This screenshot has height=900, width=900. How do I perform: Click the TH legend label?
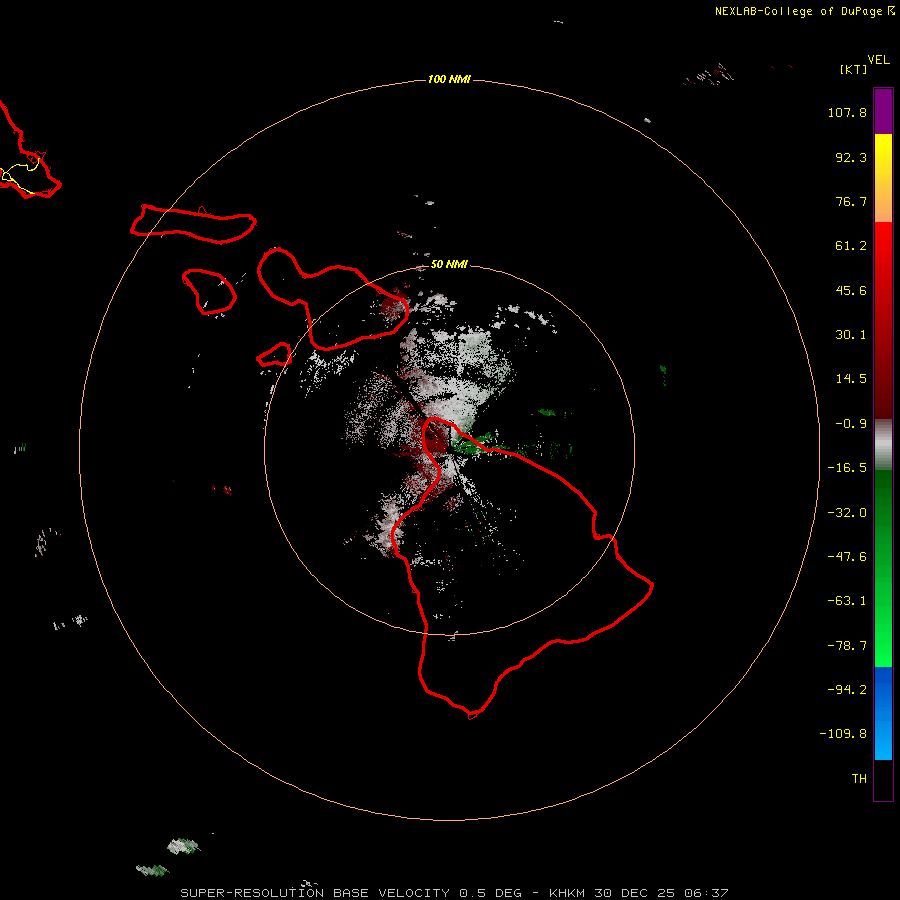(859, 779)
